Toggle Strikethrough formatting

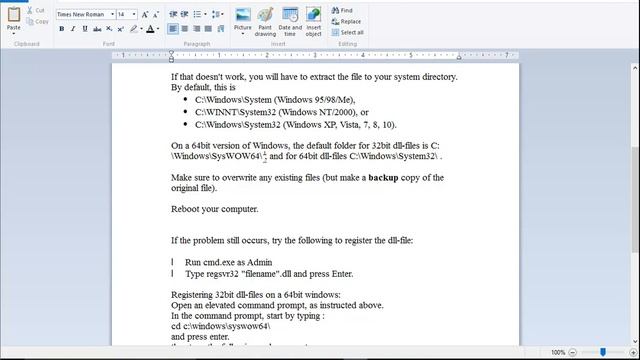click(97, 29)
